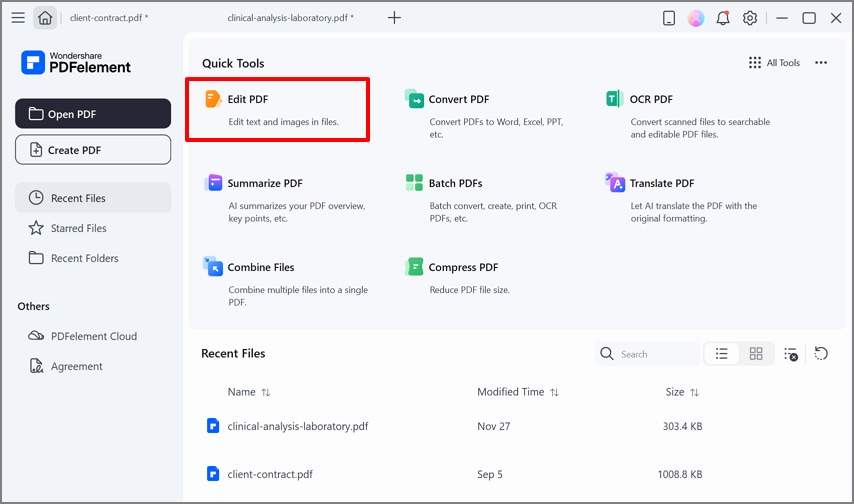Click the clear recent list icon
Image resolution: width=854 pixels, height=504 pixels.
791,354
